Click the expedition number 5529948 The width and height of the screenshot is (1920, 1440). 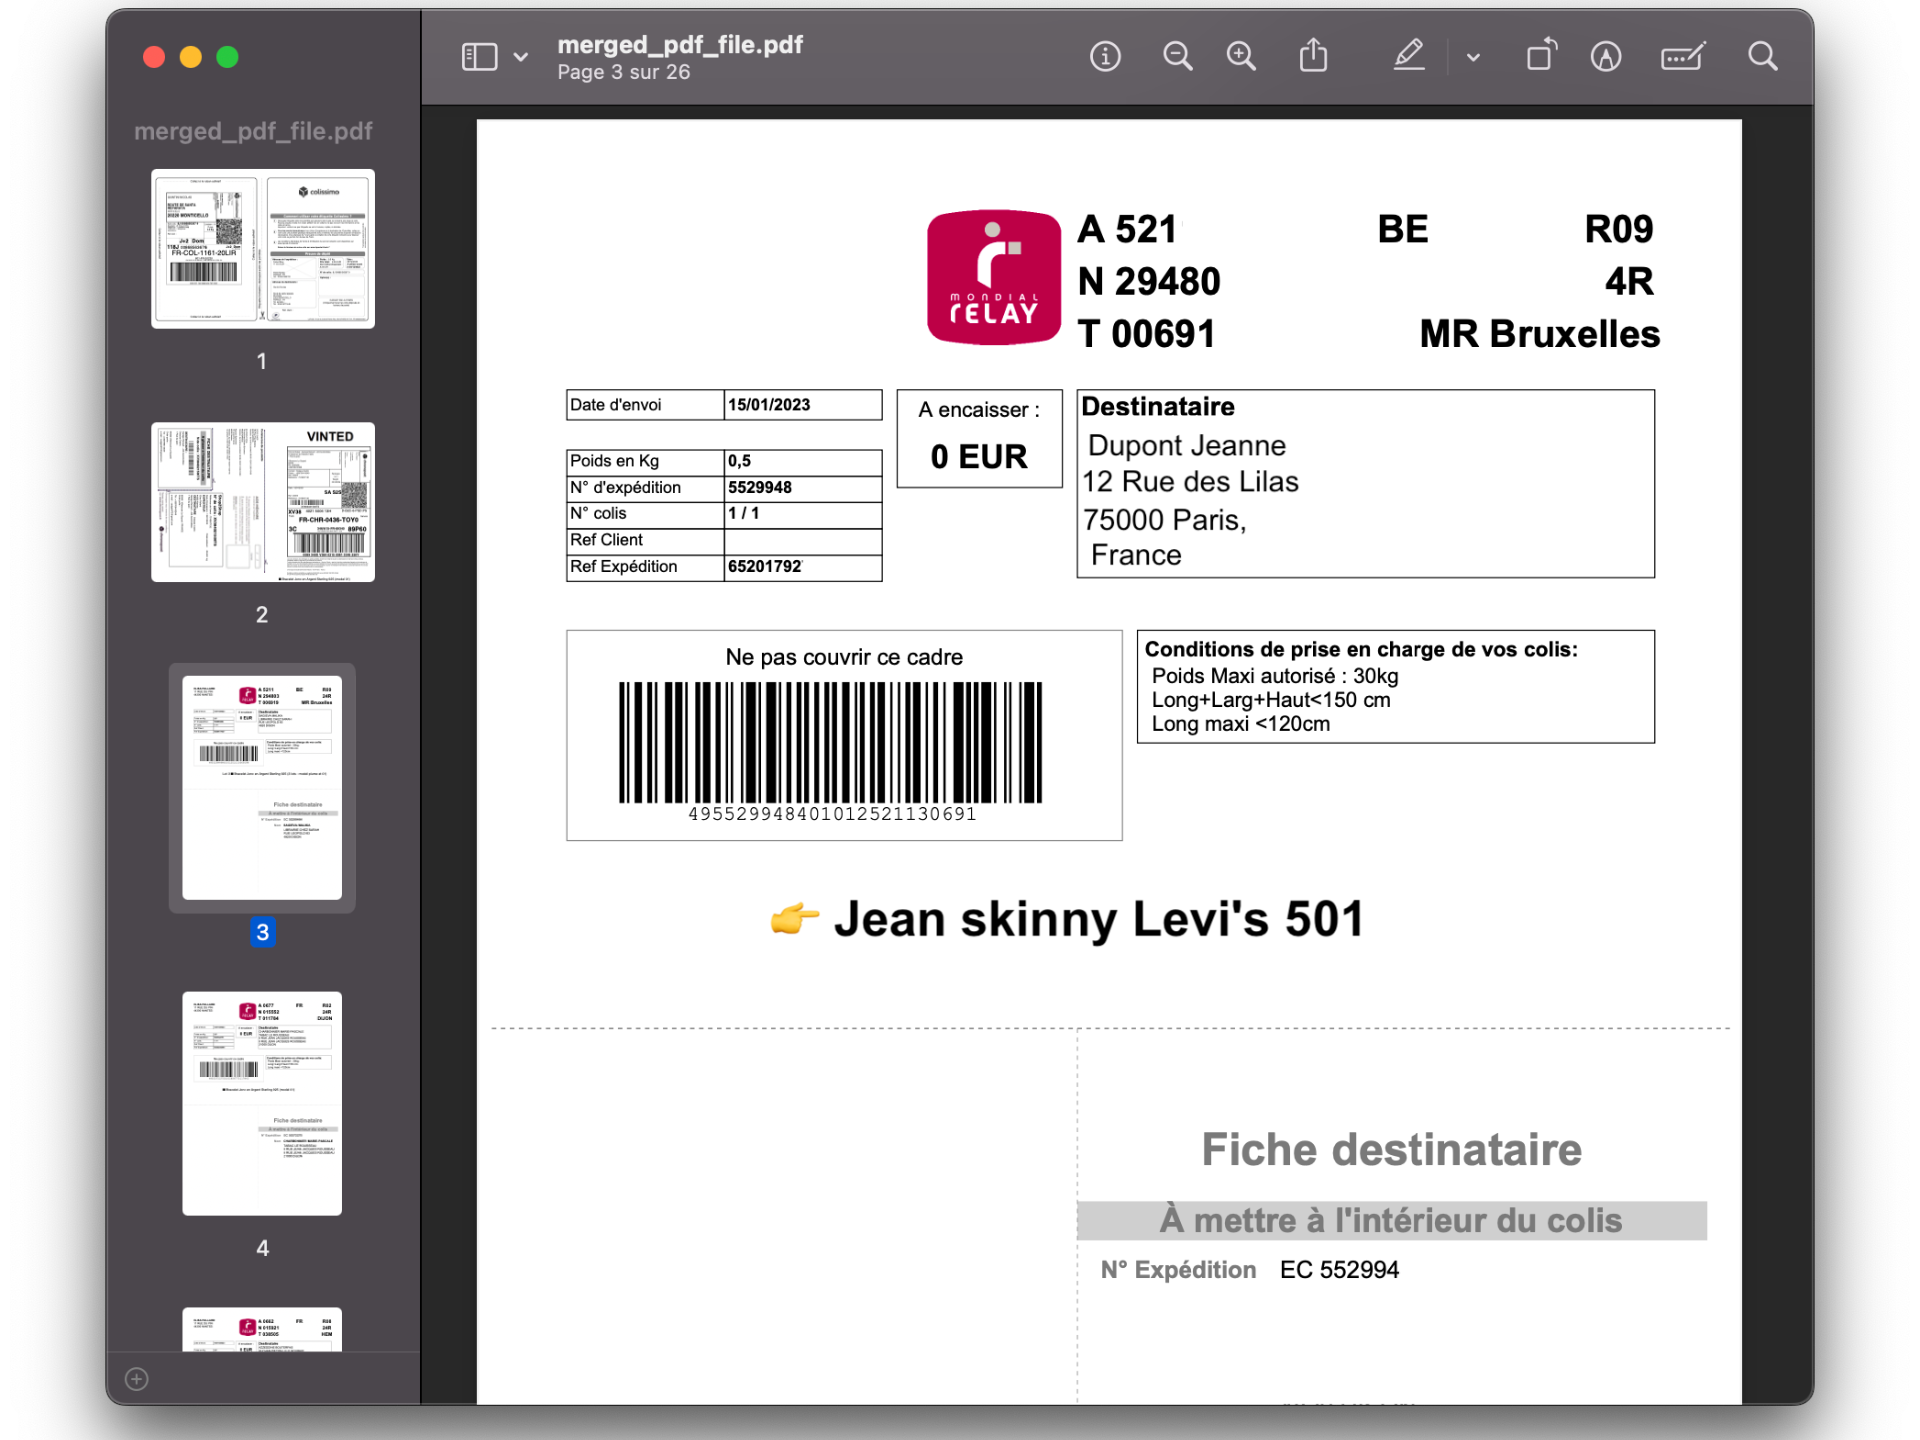coord(760,488)
